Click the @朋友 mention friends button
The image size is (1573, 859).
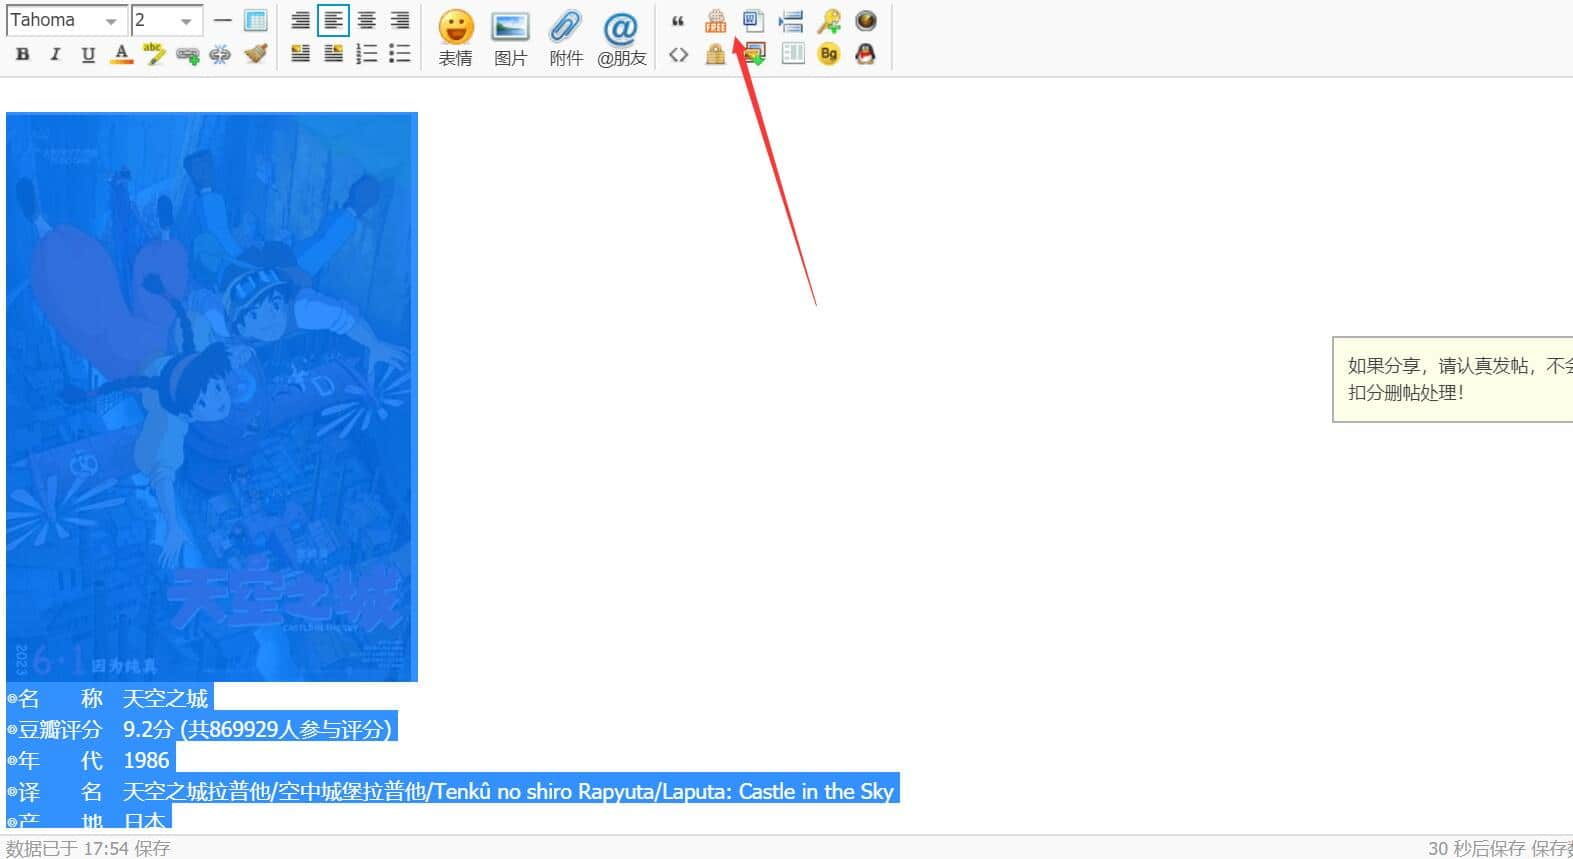click(622, 38)
